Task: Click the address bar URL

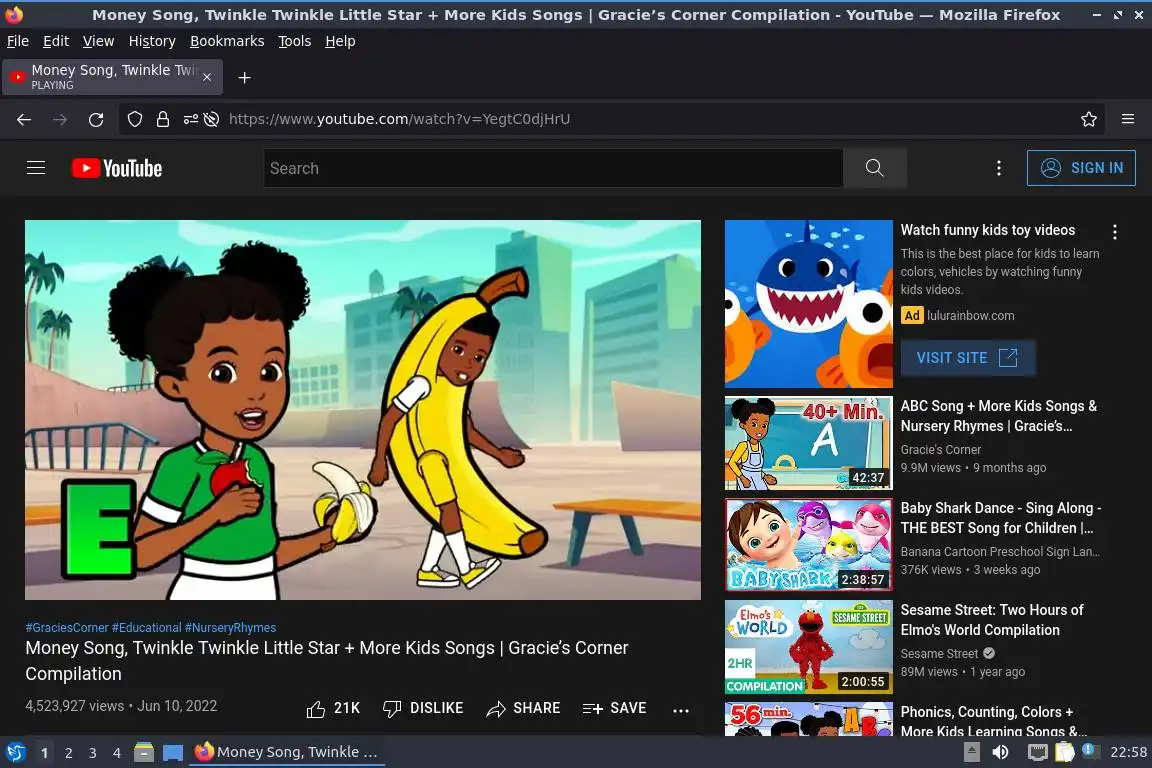Action: (x=399, y=119)
